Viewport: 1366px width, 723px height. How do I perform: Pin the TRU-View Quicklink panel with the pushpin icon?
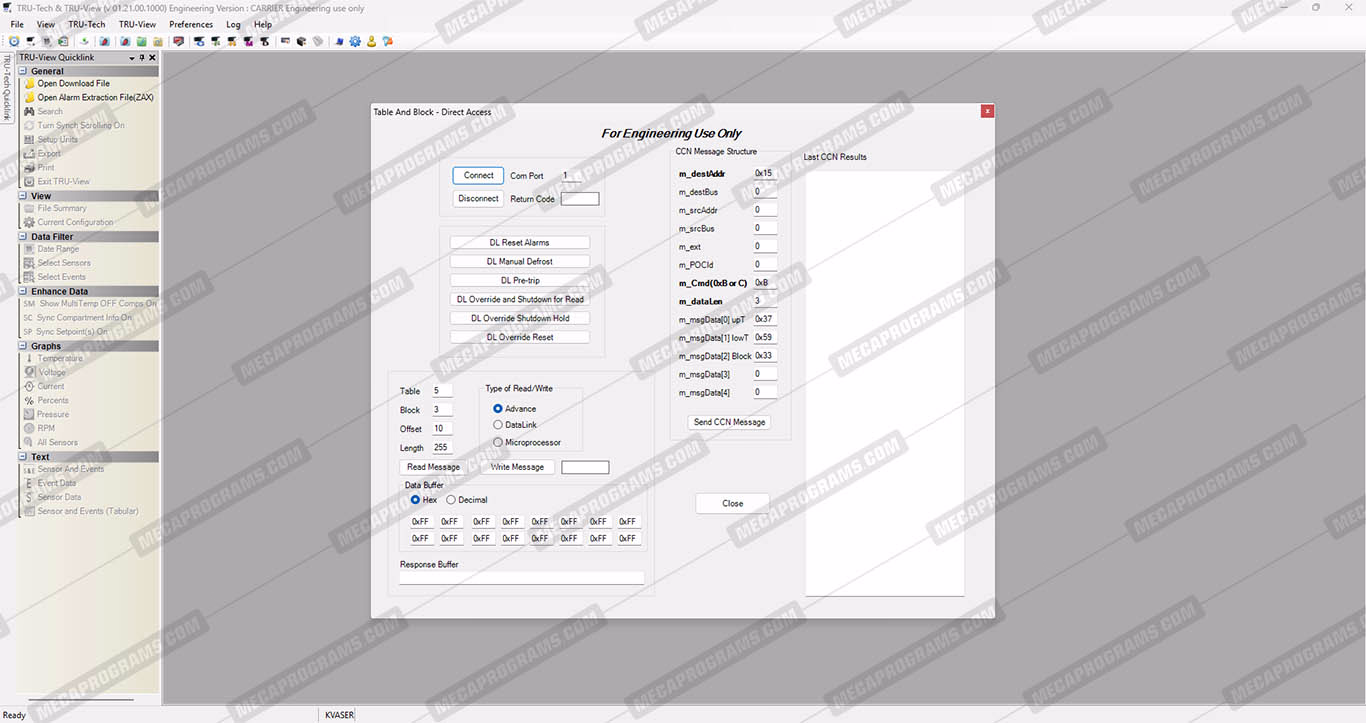point(141,58)
